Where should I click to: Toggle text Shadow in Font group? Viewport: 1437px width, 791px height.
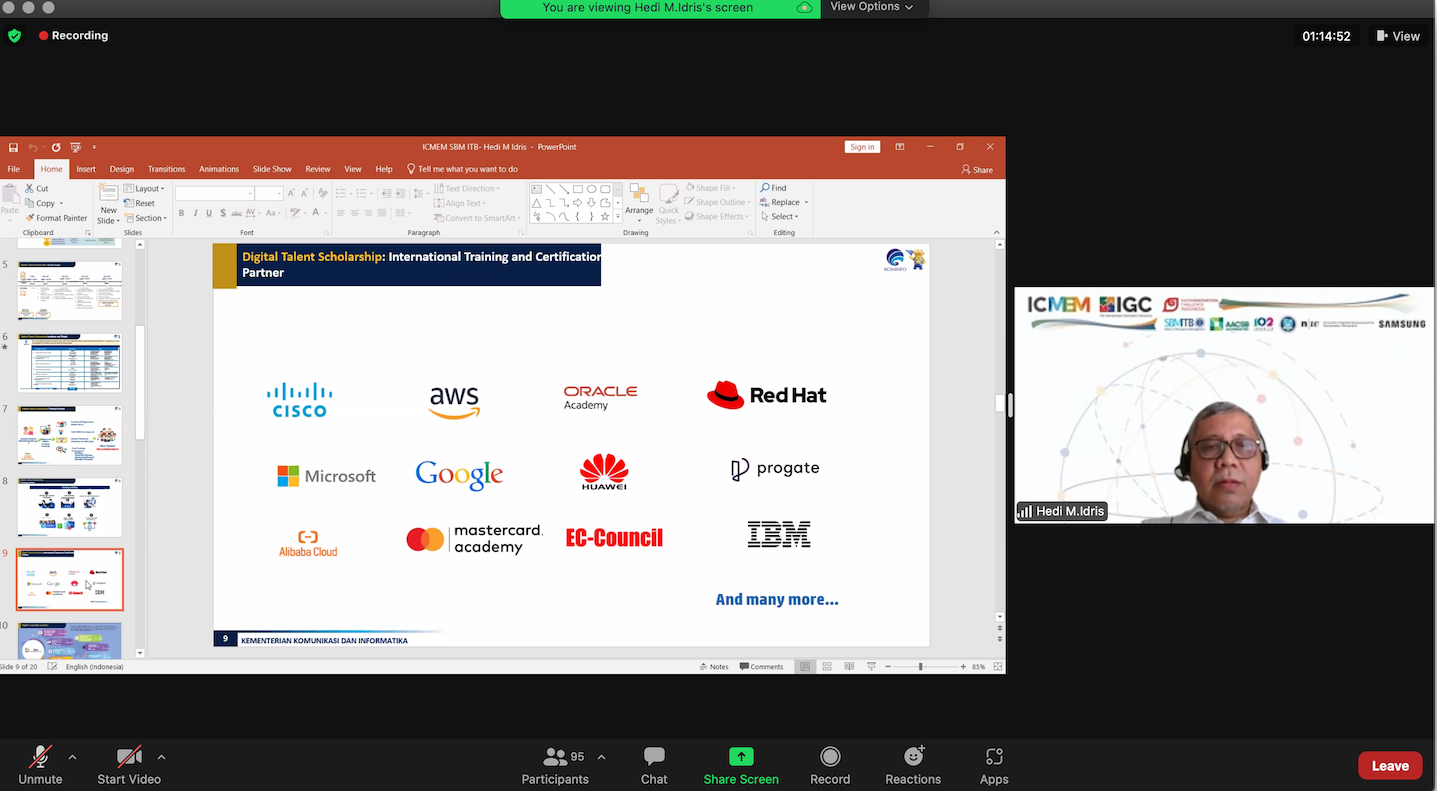click(222, 213)
